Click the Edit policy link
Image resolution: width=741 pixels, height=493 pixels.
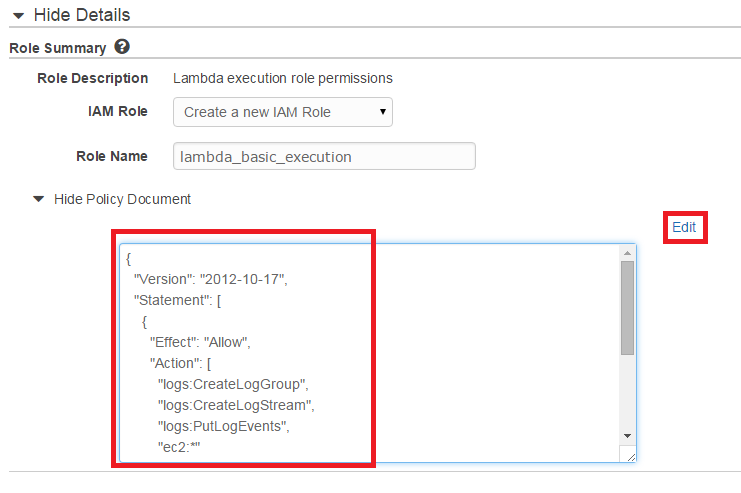coord(684,227)
